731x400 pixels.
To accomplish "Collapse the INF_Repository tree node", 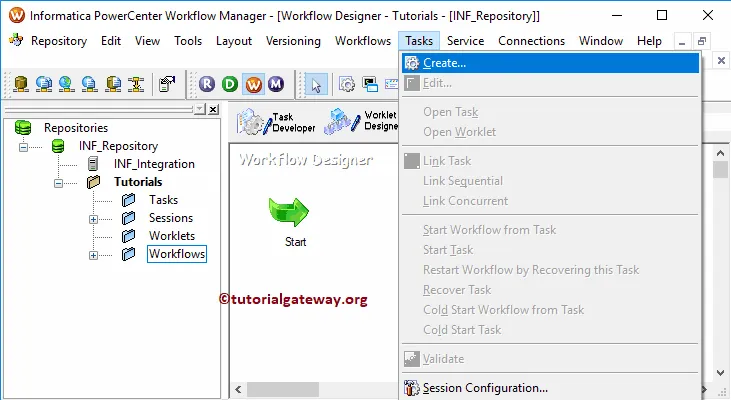I will pos(23,147).
